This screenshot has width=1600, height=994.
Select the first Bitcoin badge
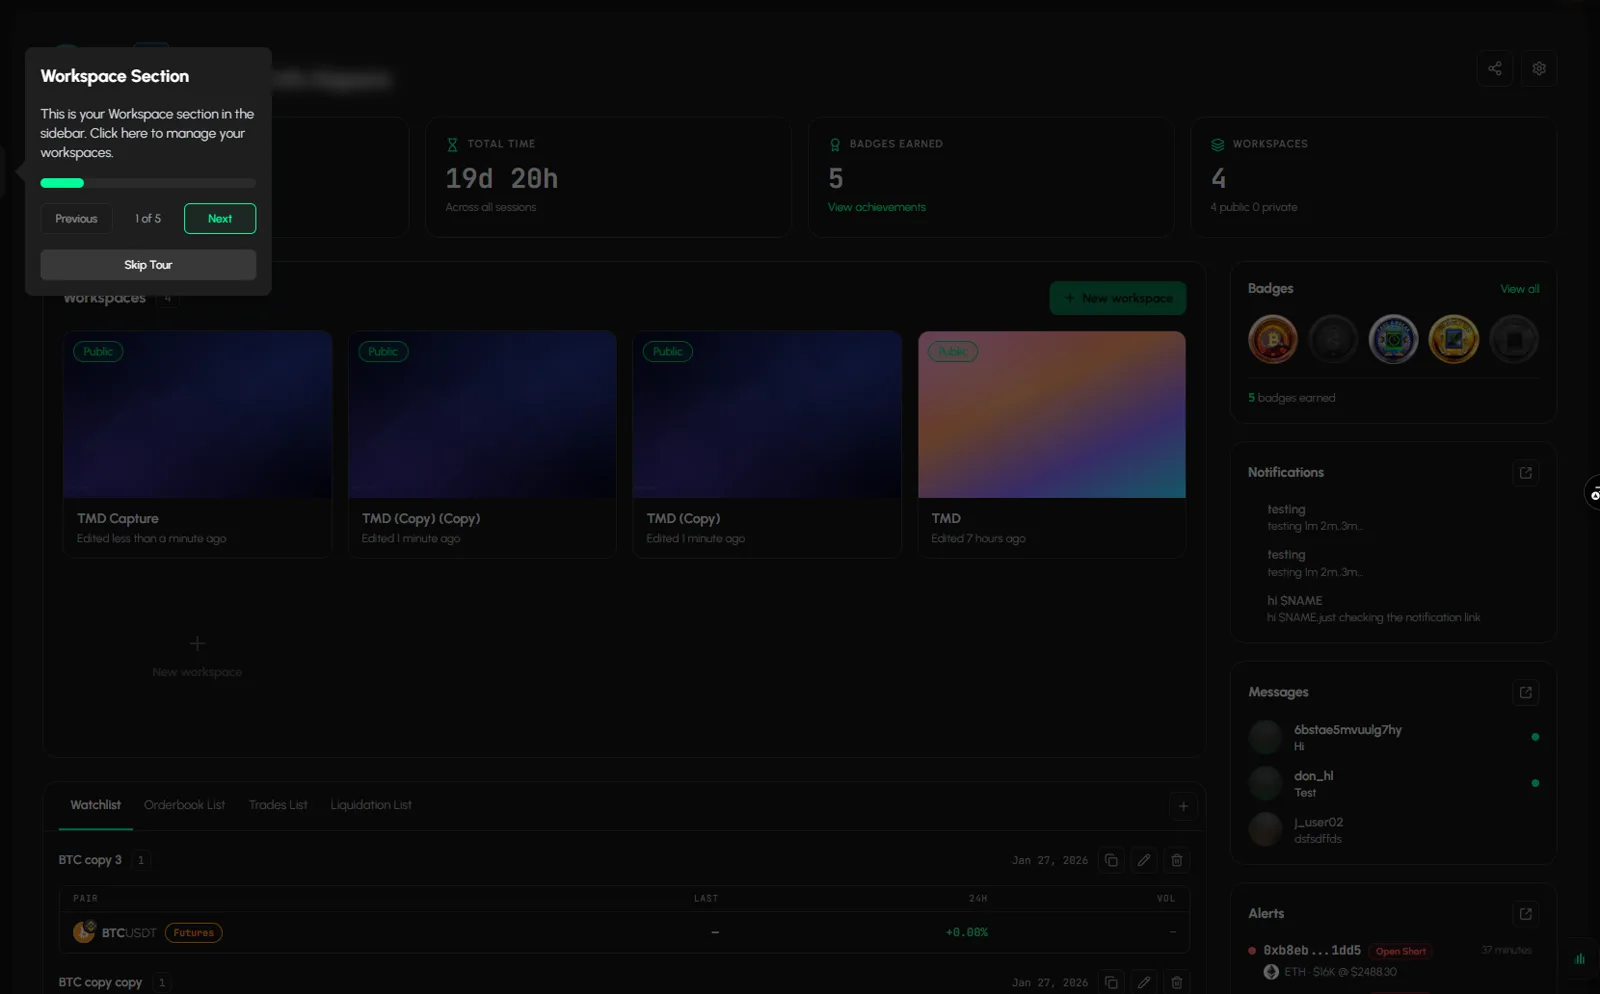coord(1273,340)
